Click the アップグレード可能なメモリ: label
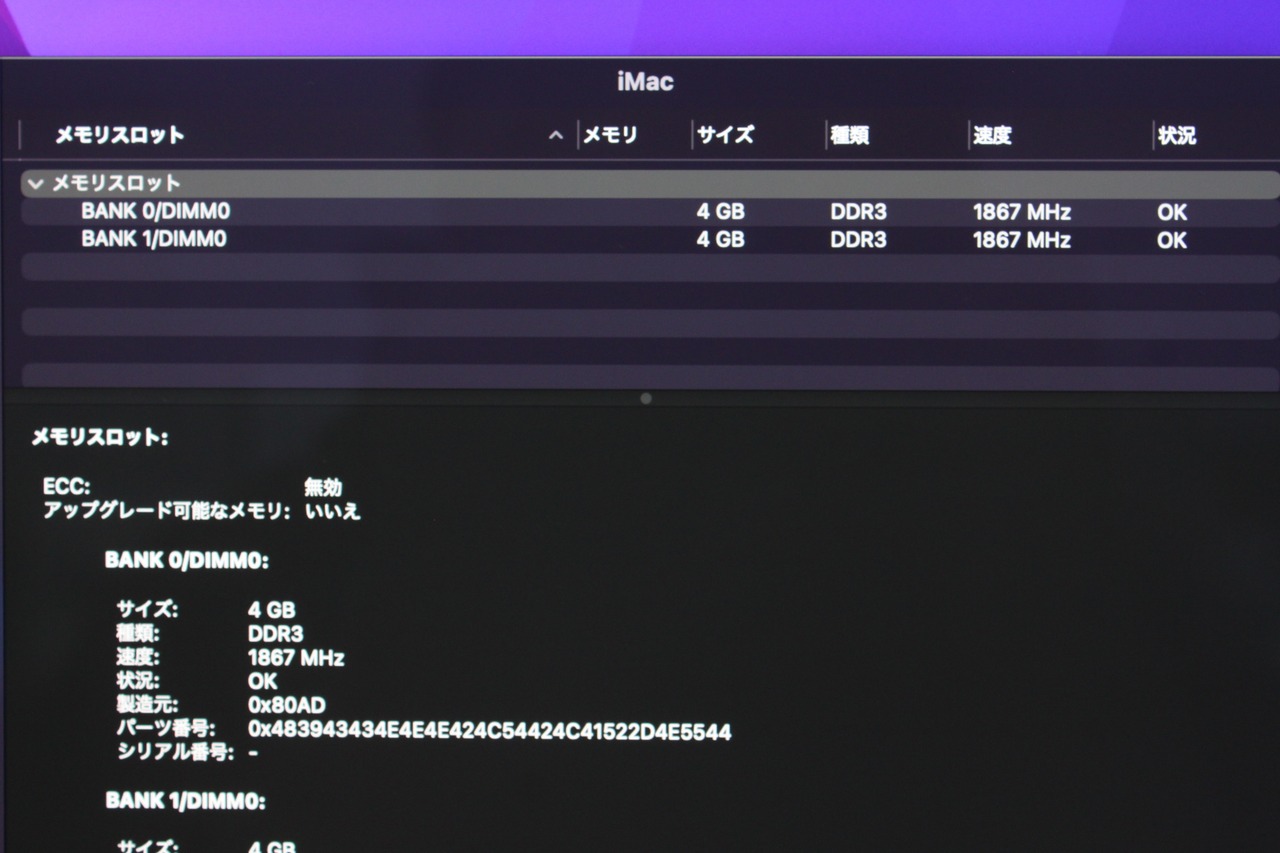The height and width of the screenshot is (853, 1280). [167, 511]
